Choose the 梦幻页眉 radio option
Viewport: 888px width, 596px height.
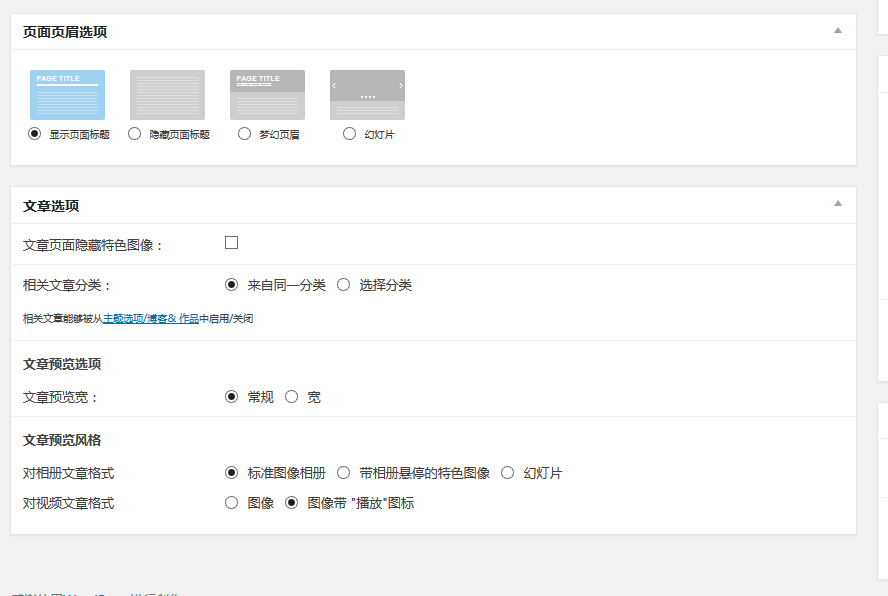(x=244, y=134)
